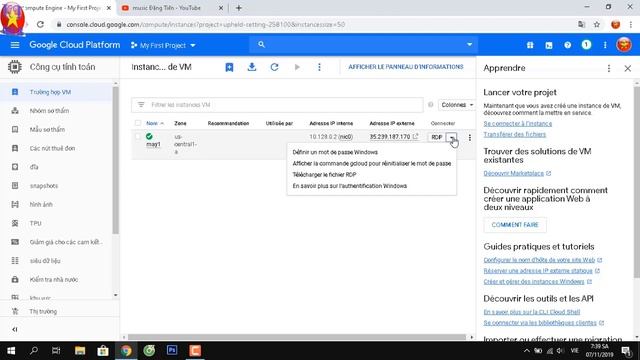This screenshot has width=640, height=360.
Task: Open the Windows Start menu
Action: [x=11, y=351]
